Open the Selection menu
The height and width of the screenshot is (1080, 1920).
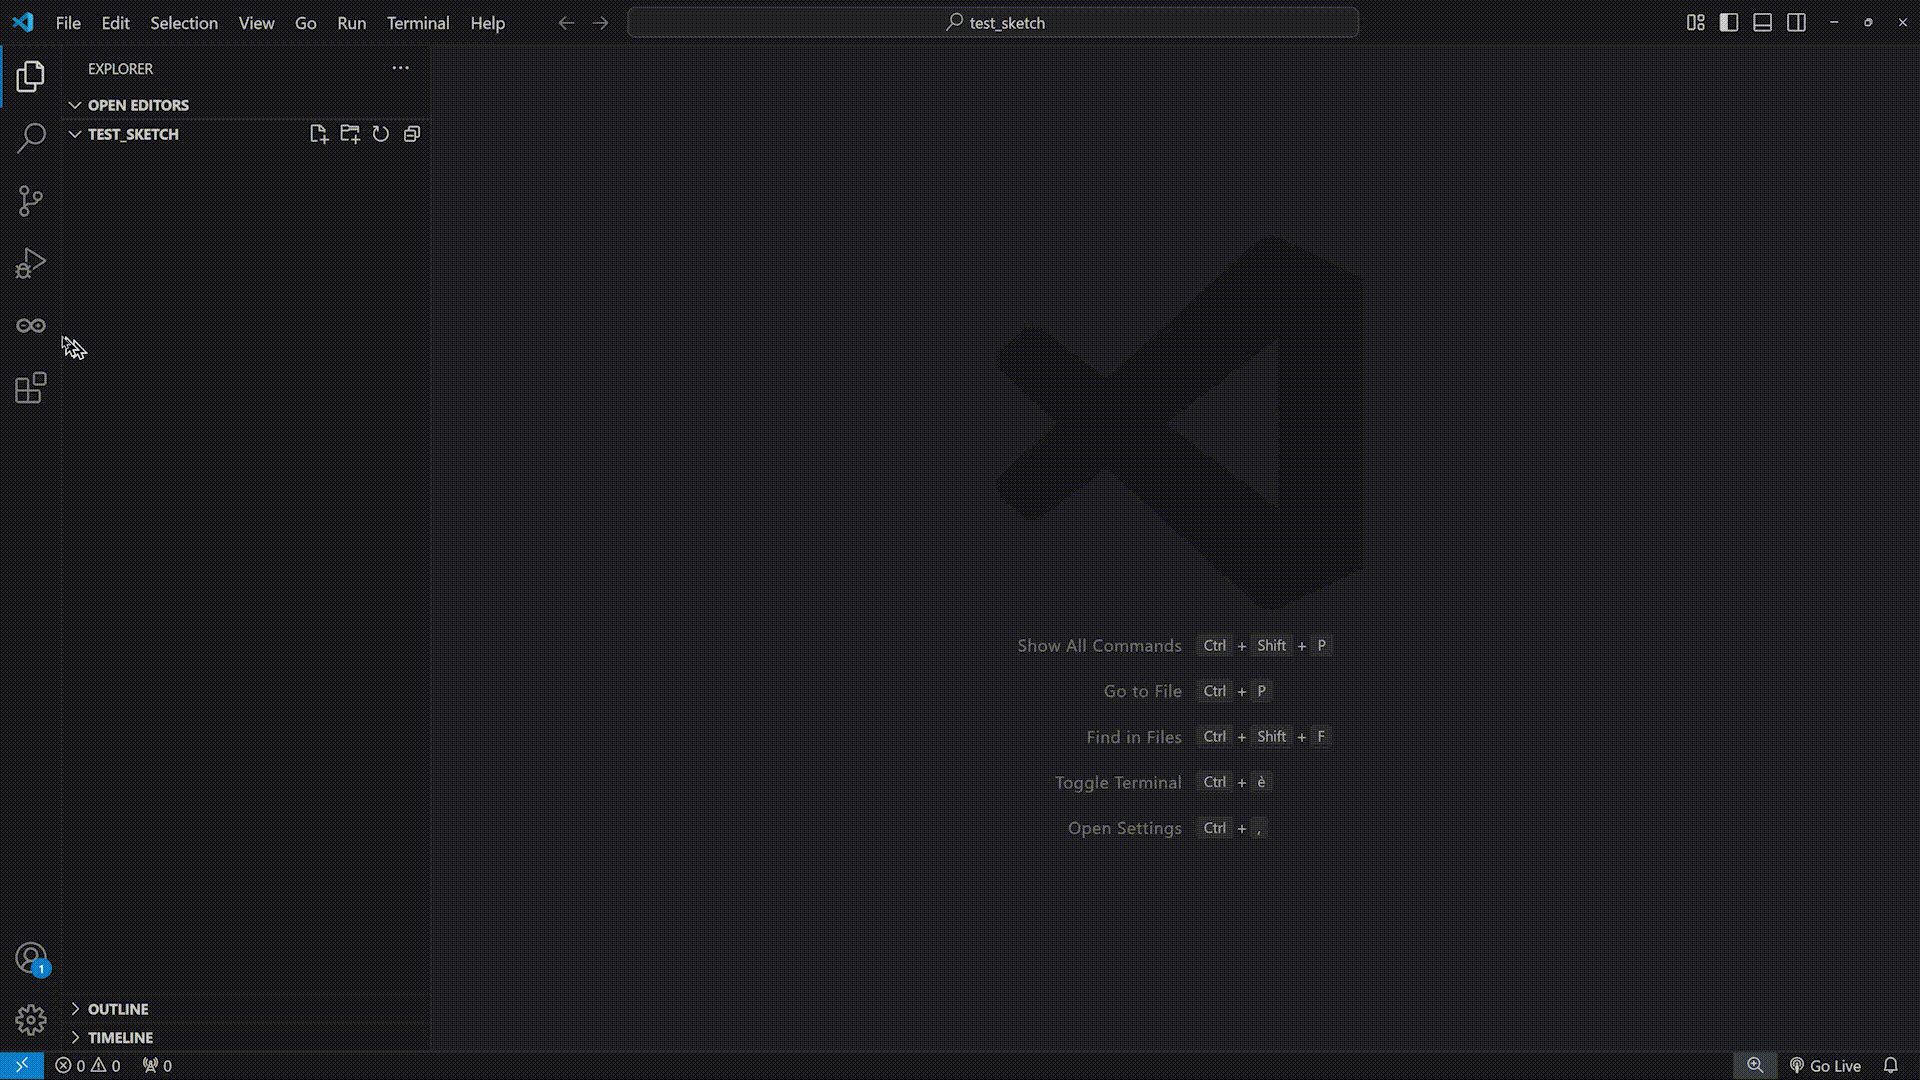point(183,23)
